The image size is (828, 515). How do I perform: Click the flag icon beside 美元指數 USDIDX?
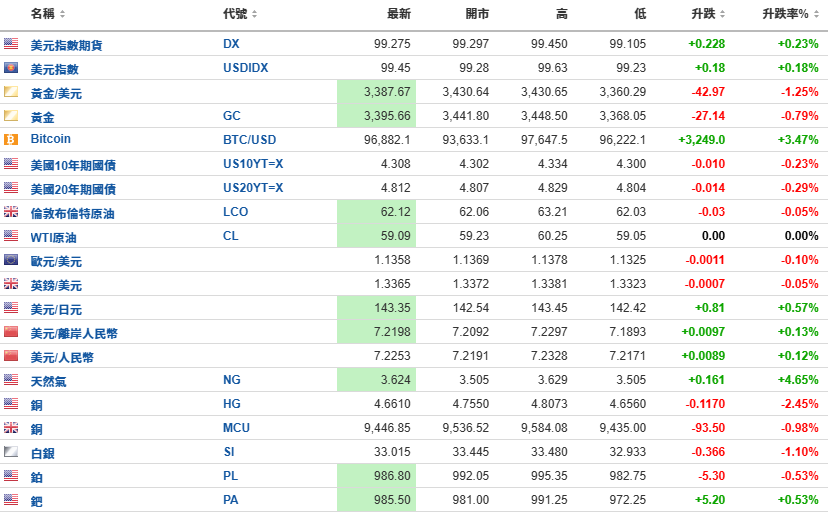[x=11, y=68]
